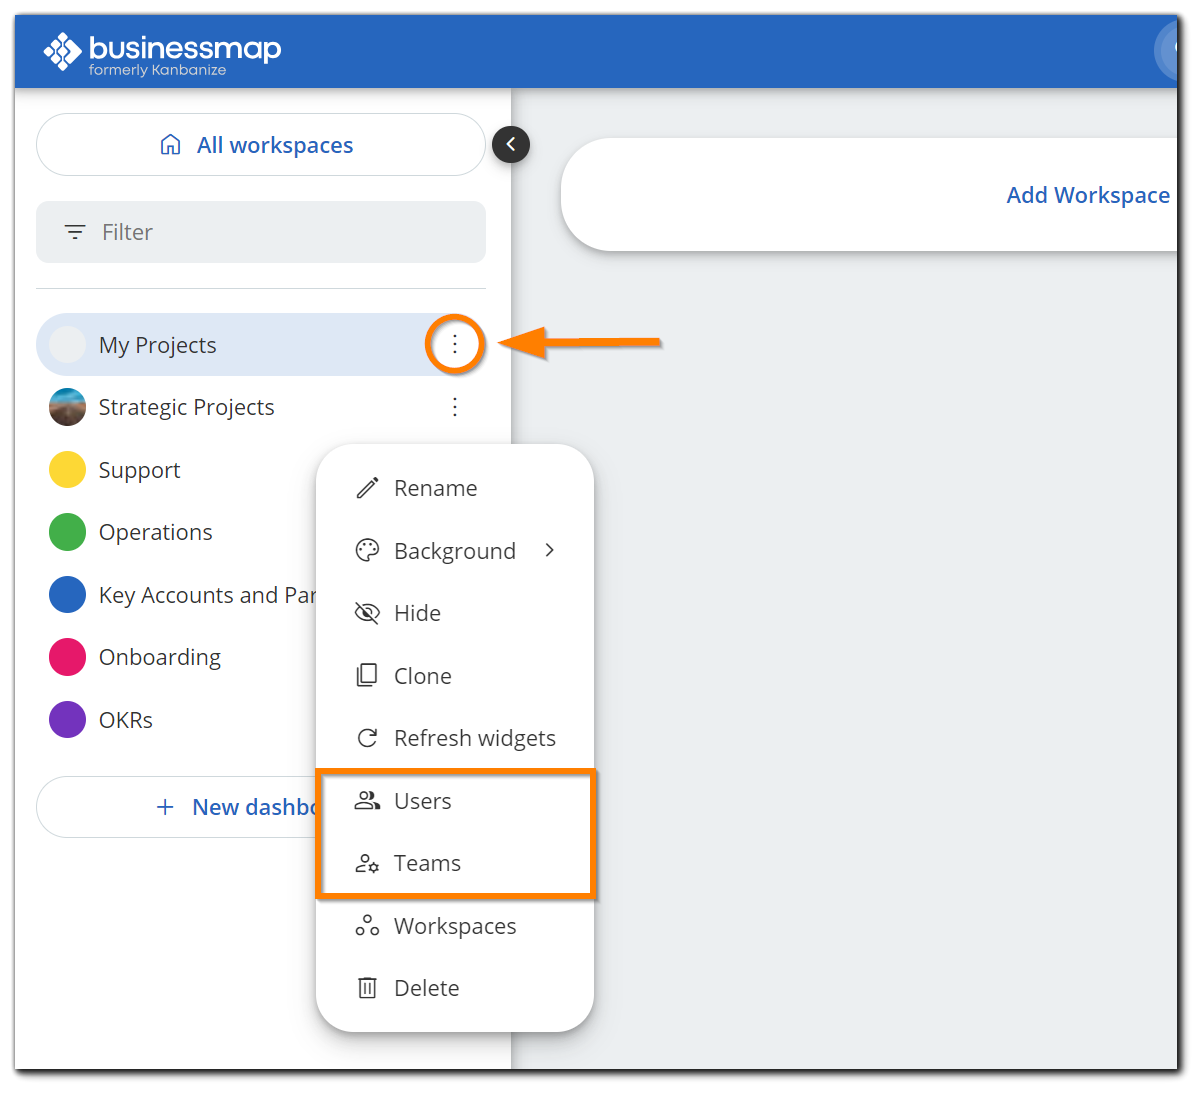Screen dimensions: 1204x1096
Task: Click the yellow Support color circle
Action: click(x=68, y=470)
